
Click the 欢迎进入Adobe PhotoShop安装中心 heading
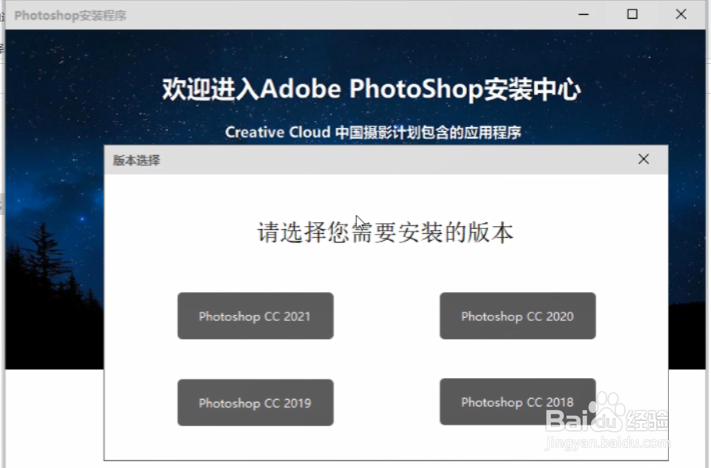tap(371, 89)
